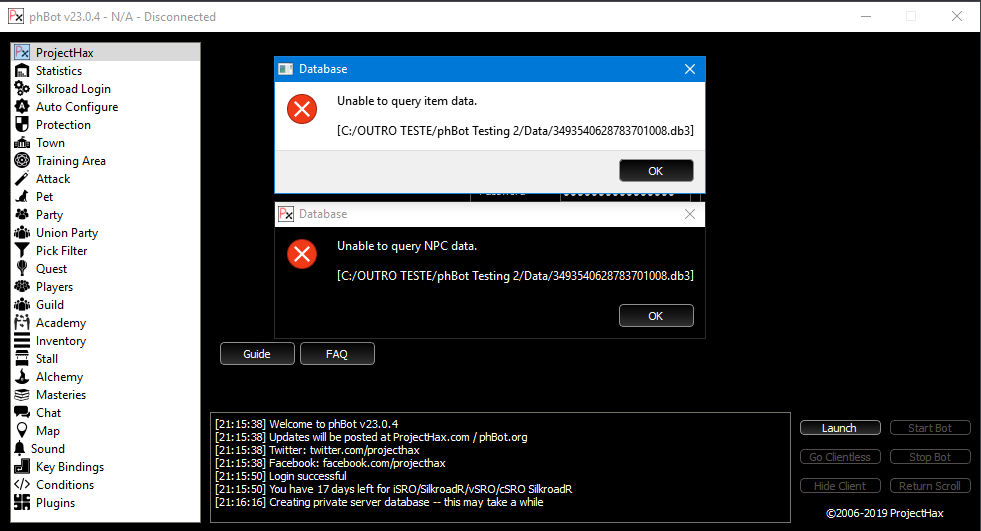
Task: Click the Launch button
Action: click(839, 428)
